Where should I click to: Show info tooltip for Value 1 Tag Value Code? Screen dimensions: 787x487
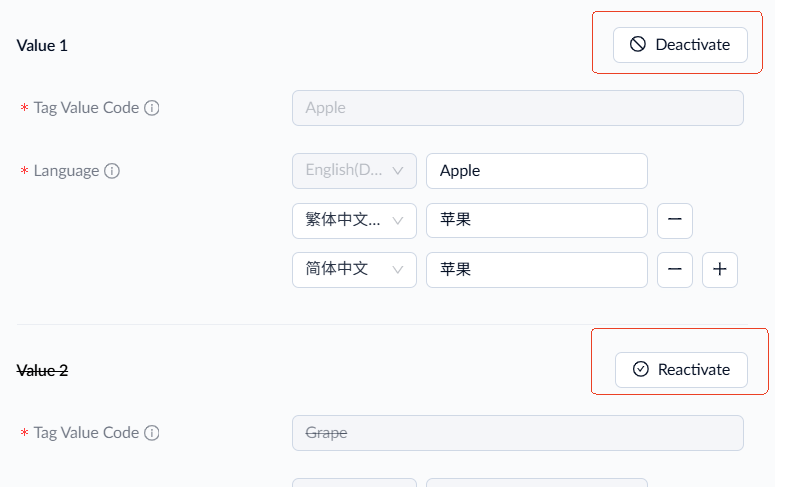(x=152, y=108)
